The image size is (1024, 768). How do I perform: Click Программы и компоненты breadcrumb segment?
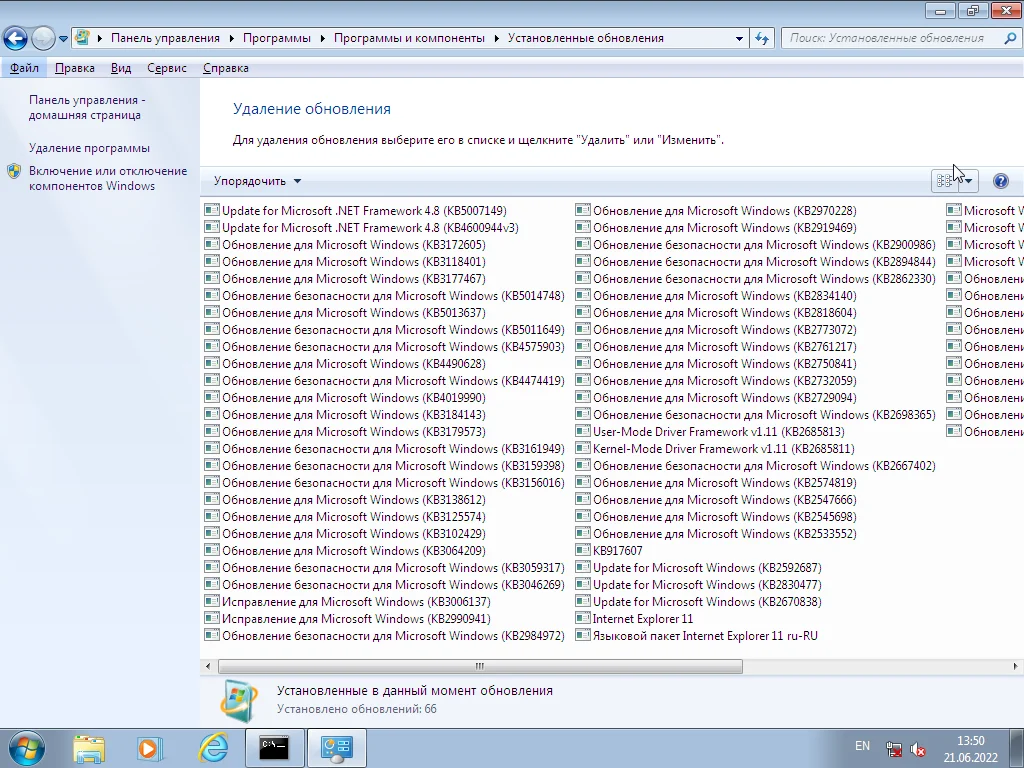409,38
